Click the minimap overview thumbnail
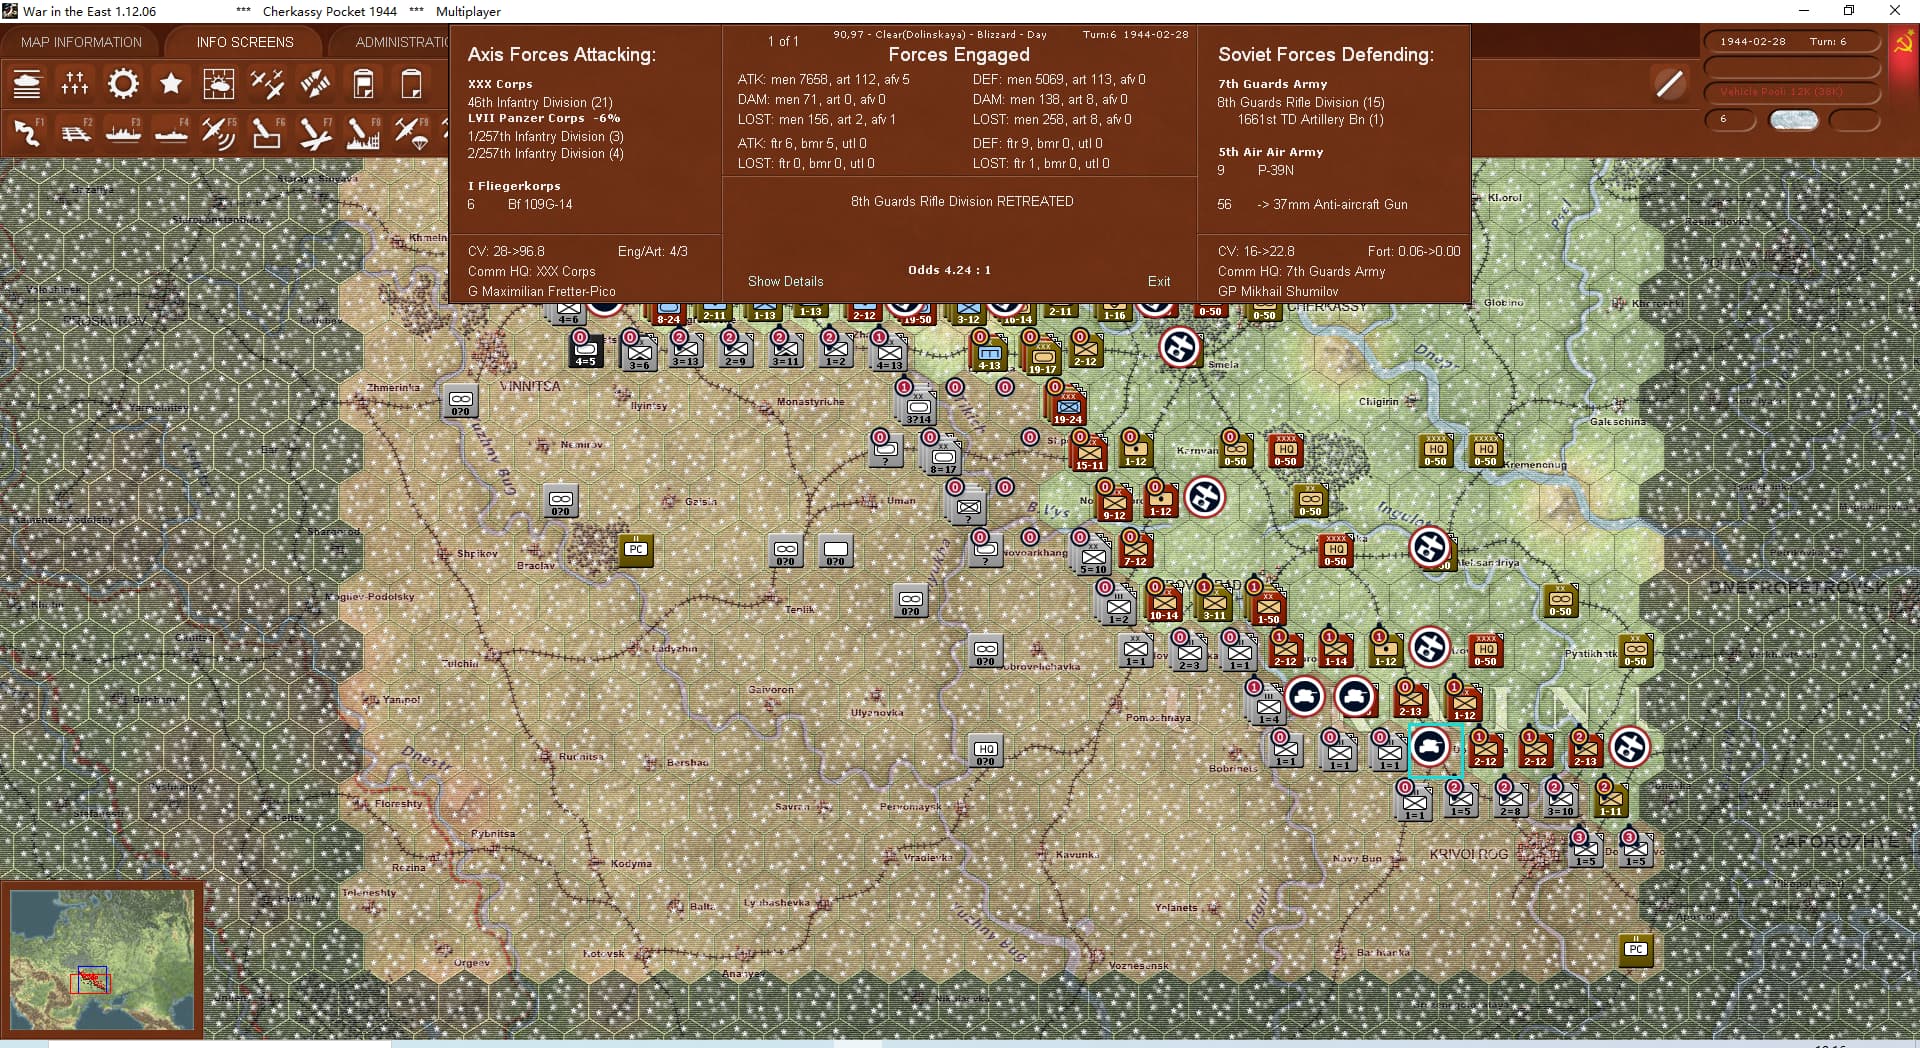Image resolution: width=1920 pixels, height=1048 pixels. point(102,960)
